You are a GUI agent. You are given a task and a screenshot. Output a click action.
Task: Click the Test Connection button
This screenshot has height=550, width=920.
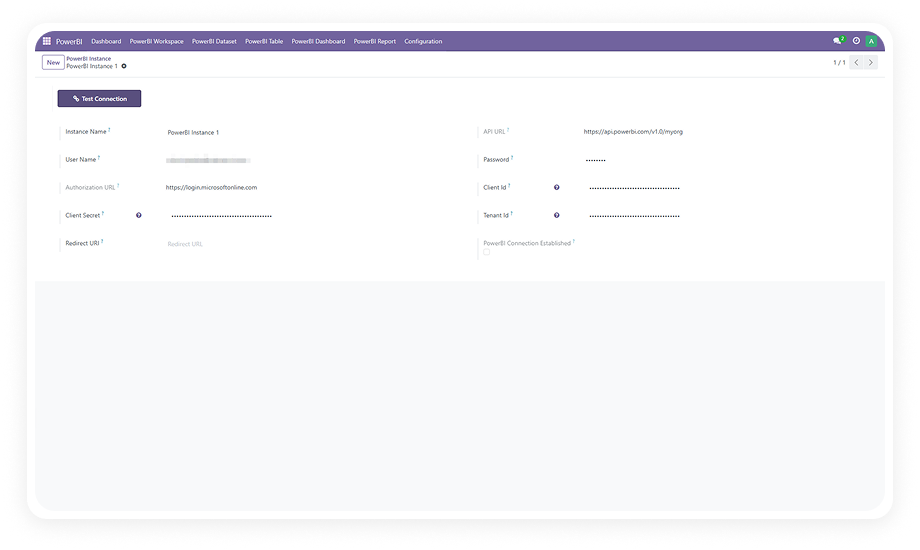click(x=99, y=99)
